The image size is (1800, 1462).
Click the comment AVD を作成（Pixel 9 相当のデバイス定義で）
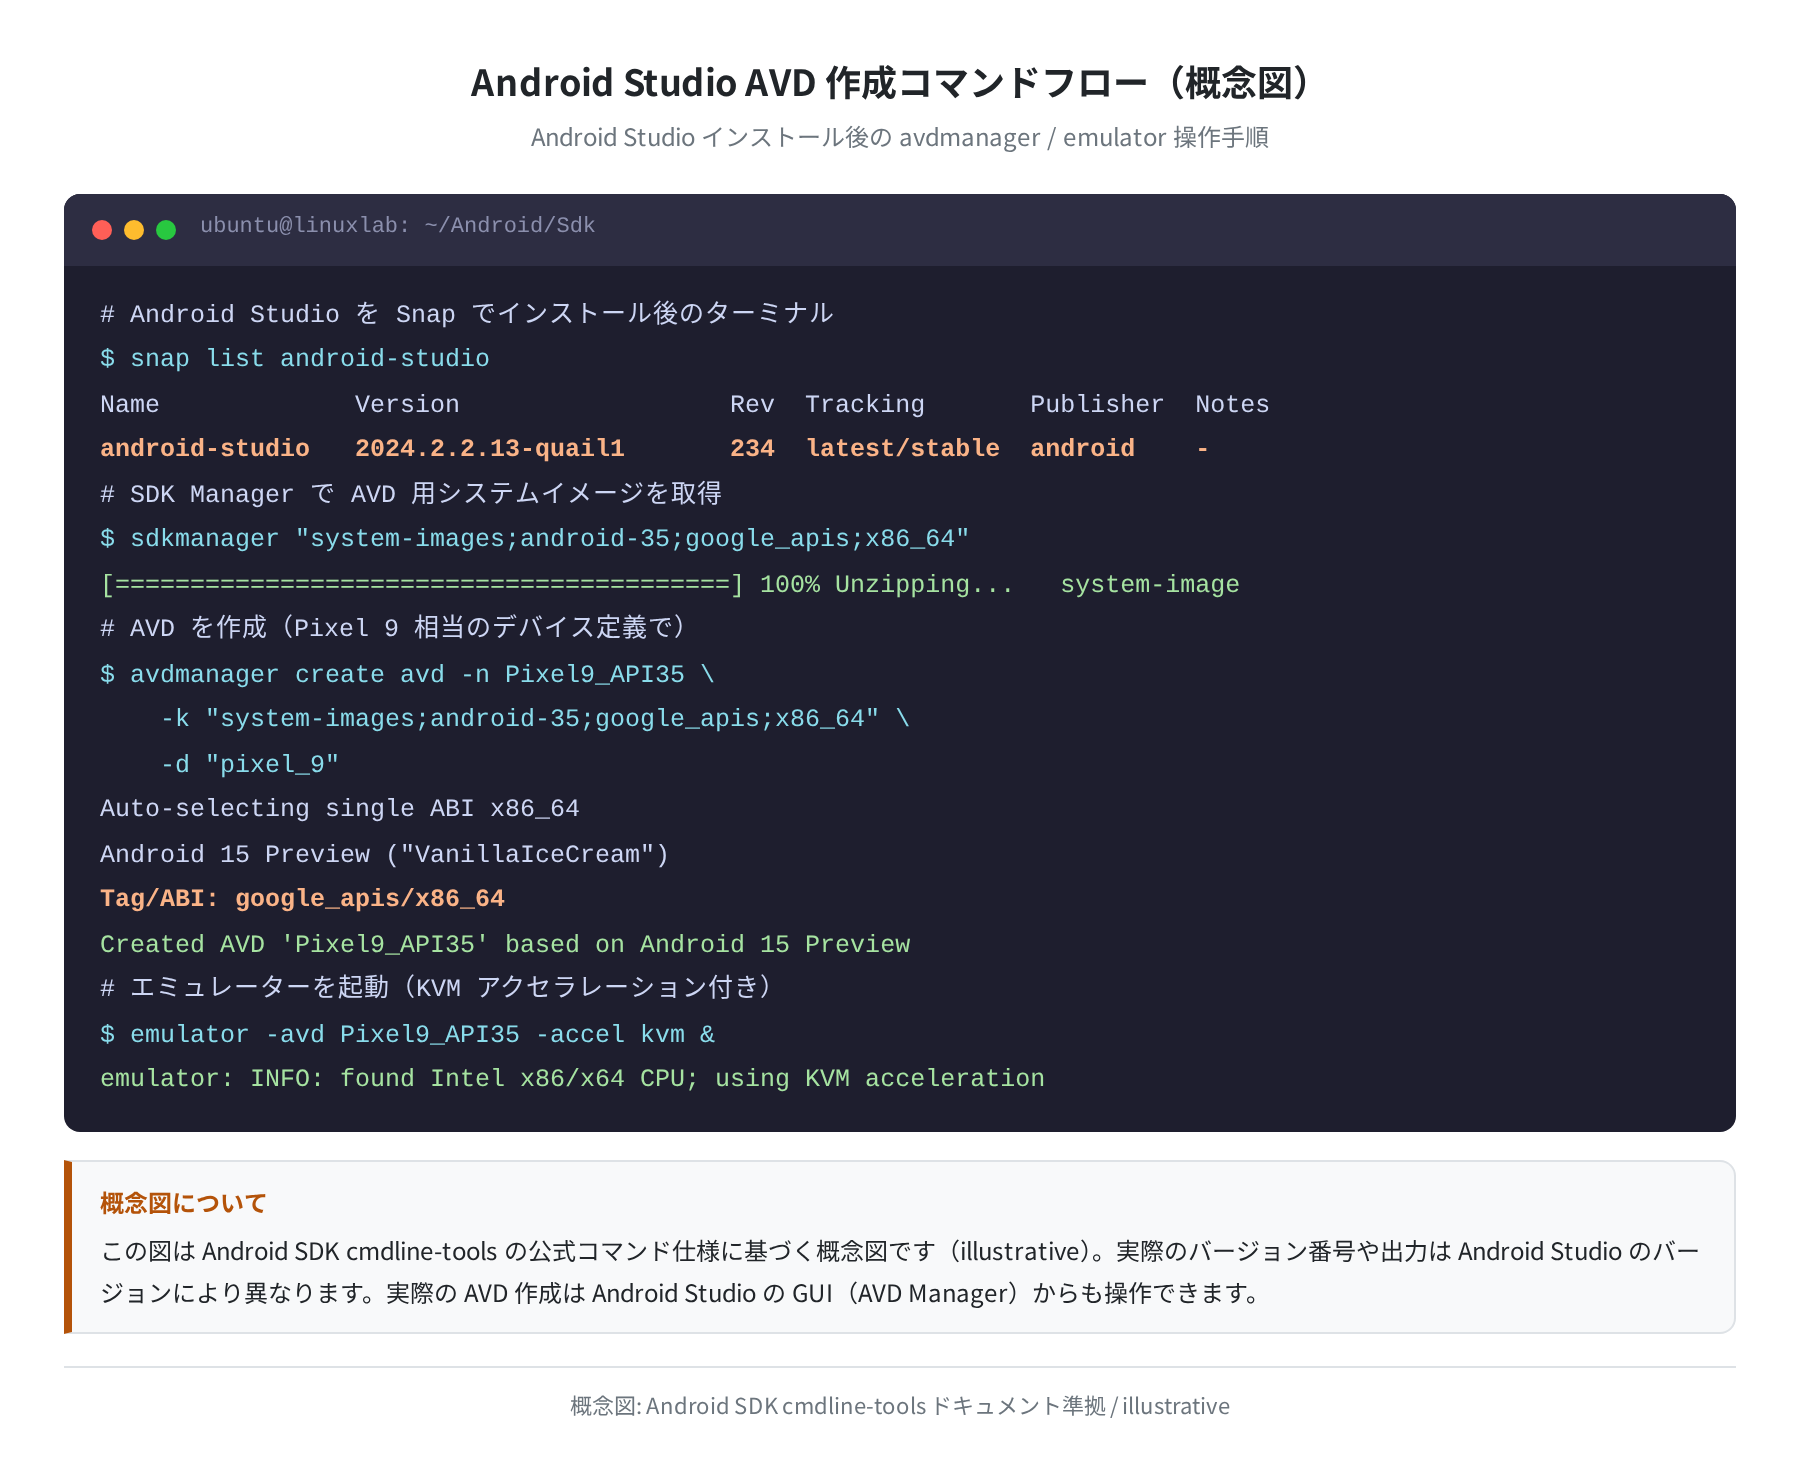pyautogui.click(x=395, y=628)
